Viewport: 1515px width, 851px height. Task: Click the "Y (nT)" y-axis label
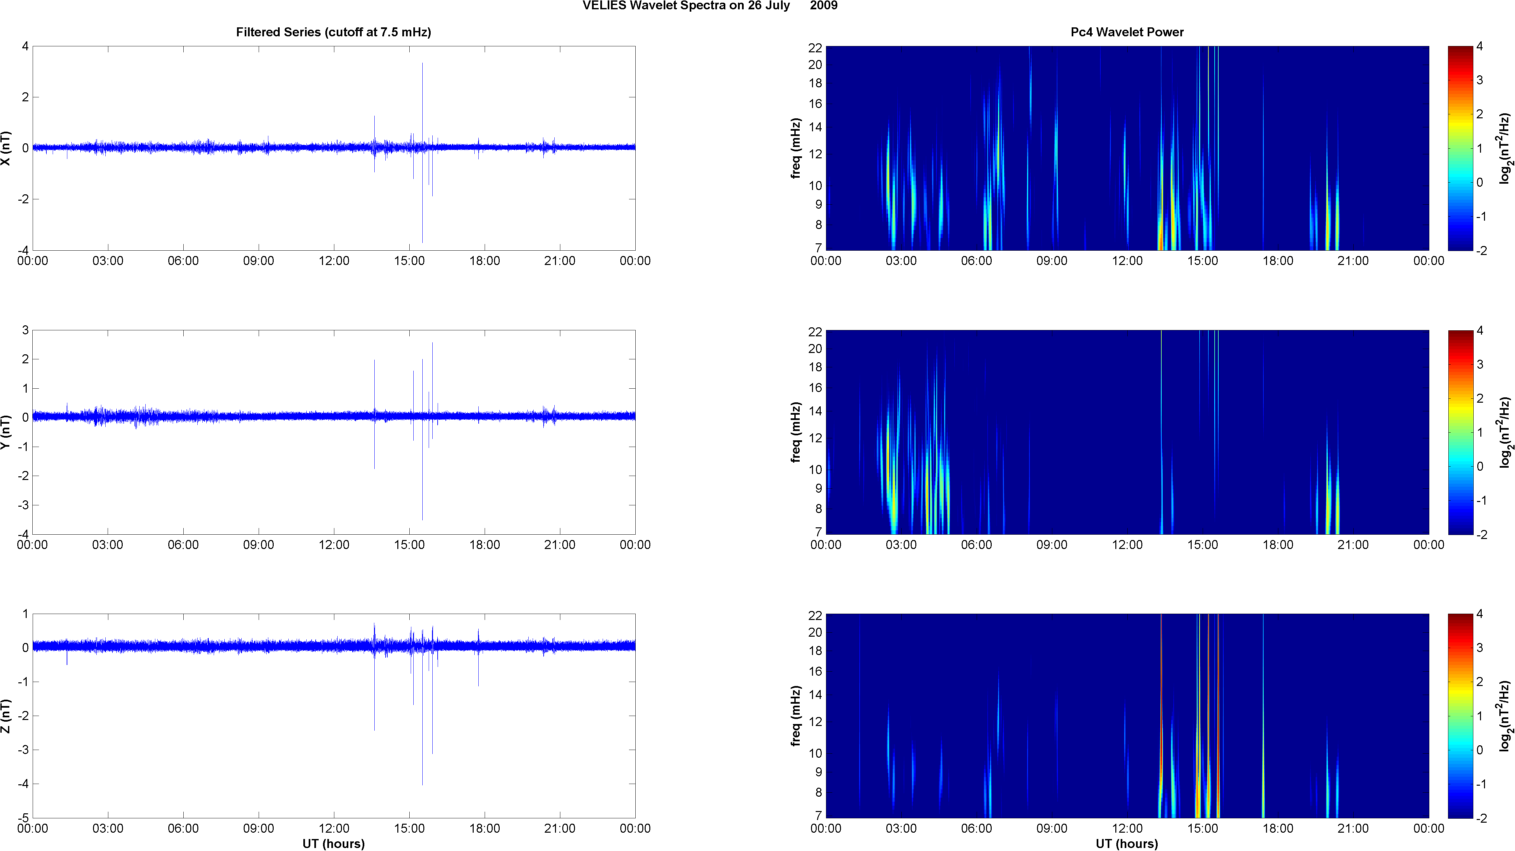(x=7, y=432)
